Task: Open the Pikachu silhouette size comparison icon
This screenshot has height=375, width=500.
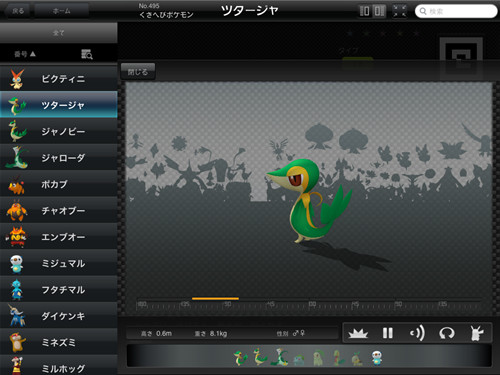Action: [x=476, y=333]
